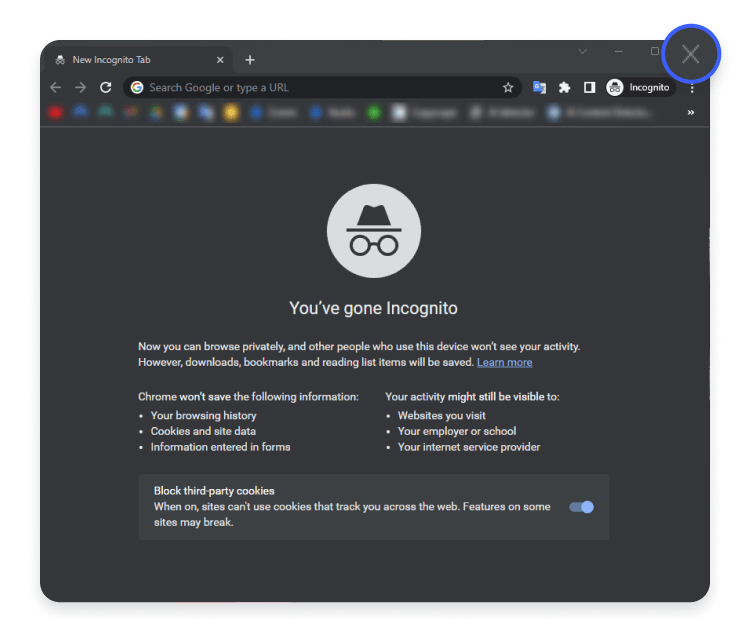
Task: Bookmark this tab with the star icon
Action: click(508, 88)
